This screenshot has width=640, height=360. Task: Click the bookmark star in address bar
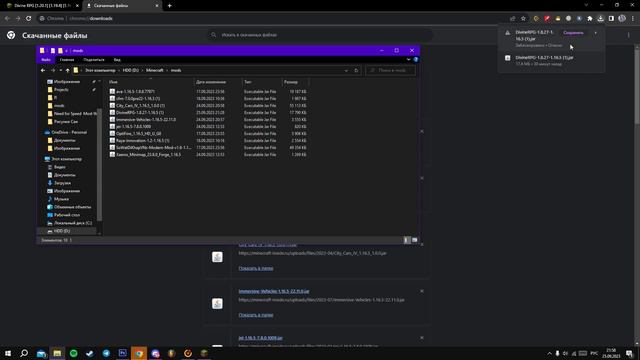pyautogui.click(x=523, y=18)
